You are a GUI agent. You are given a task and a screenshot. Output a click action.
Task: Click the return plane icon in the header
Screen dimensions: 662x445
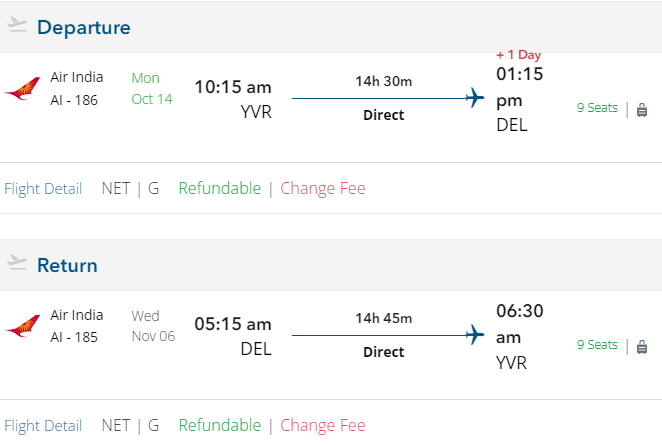tap(16, 263)
